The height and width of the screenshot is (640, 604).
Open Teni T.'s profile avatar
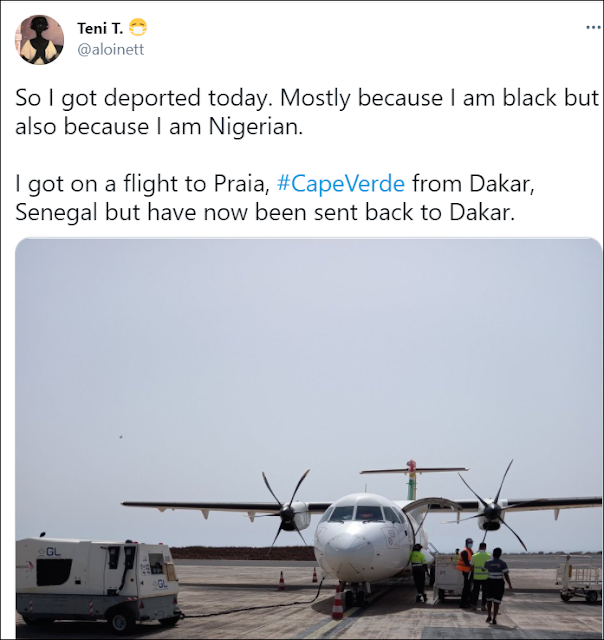[39, 40]
